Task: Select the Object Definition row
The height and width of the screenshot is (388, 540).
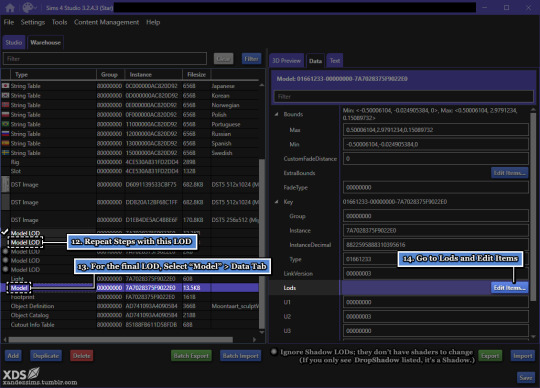Action: pos(130,306)
